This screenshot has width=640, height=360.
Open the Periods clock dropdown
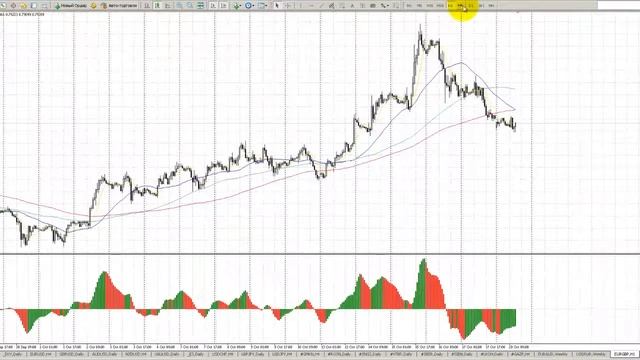tap(249, 6)
